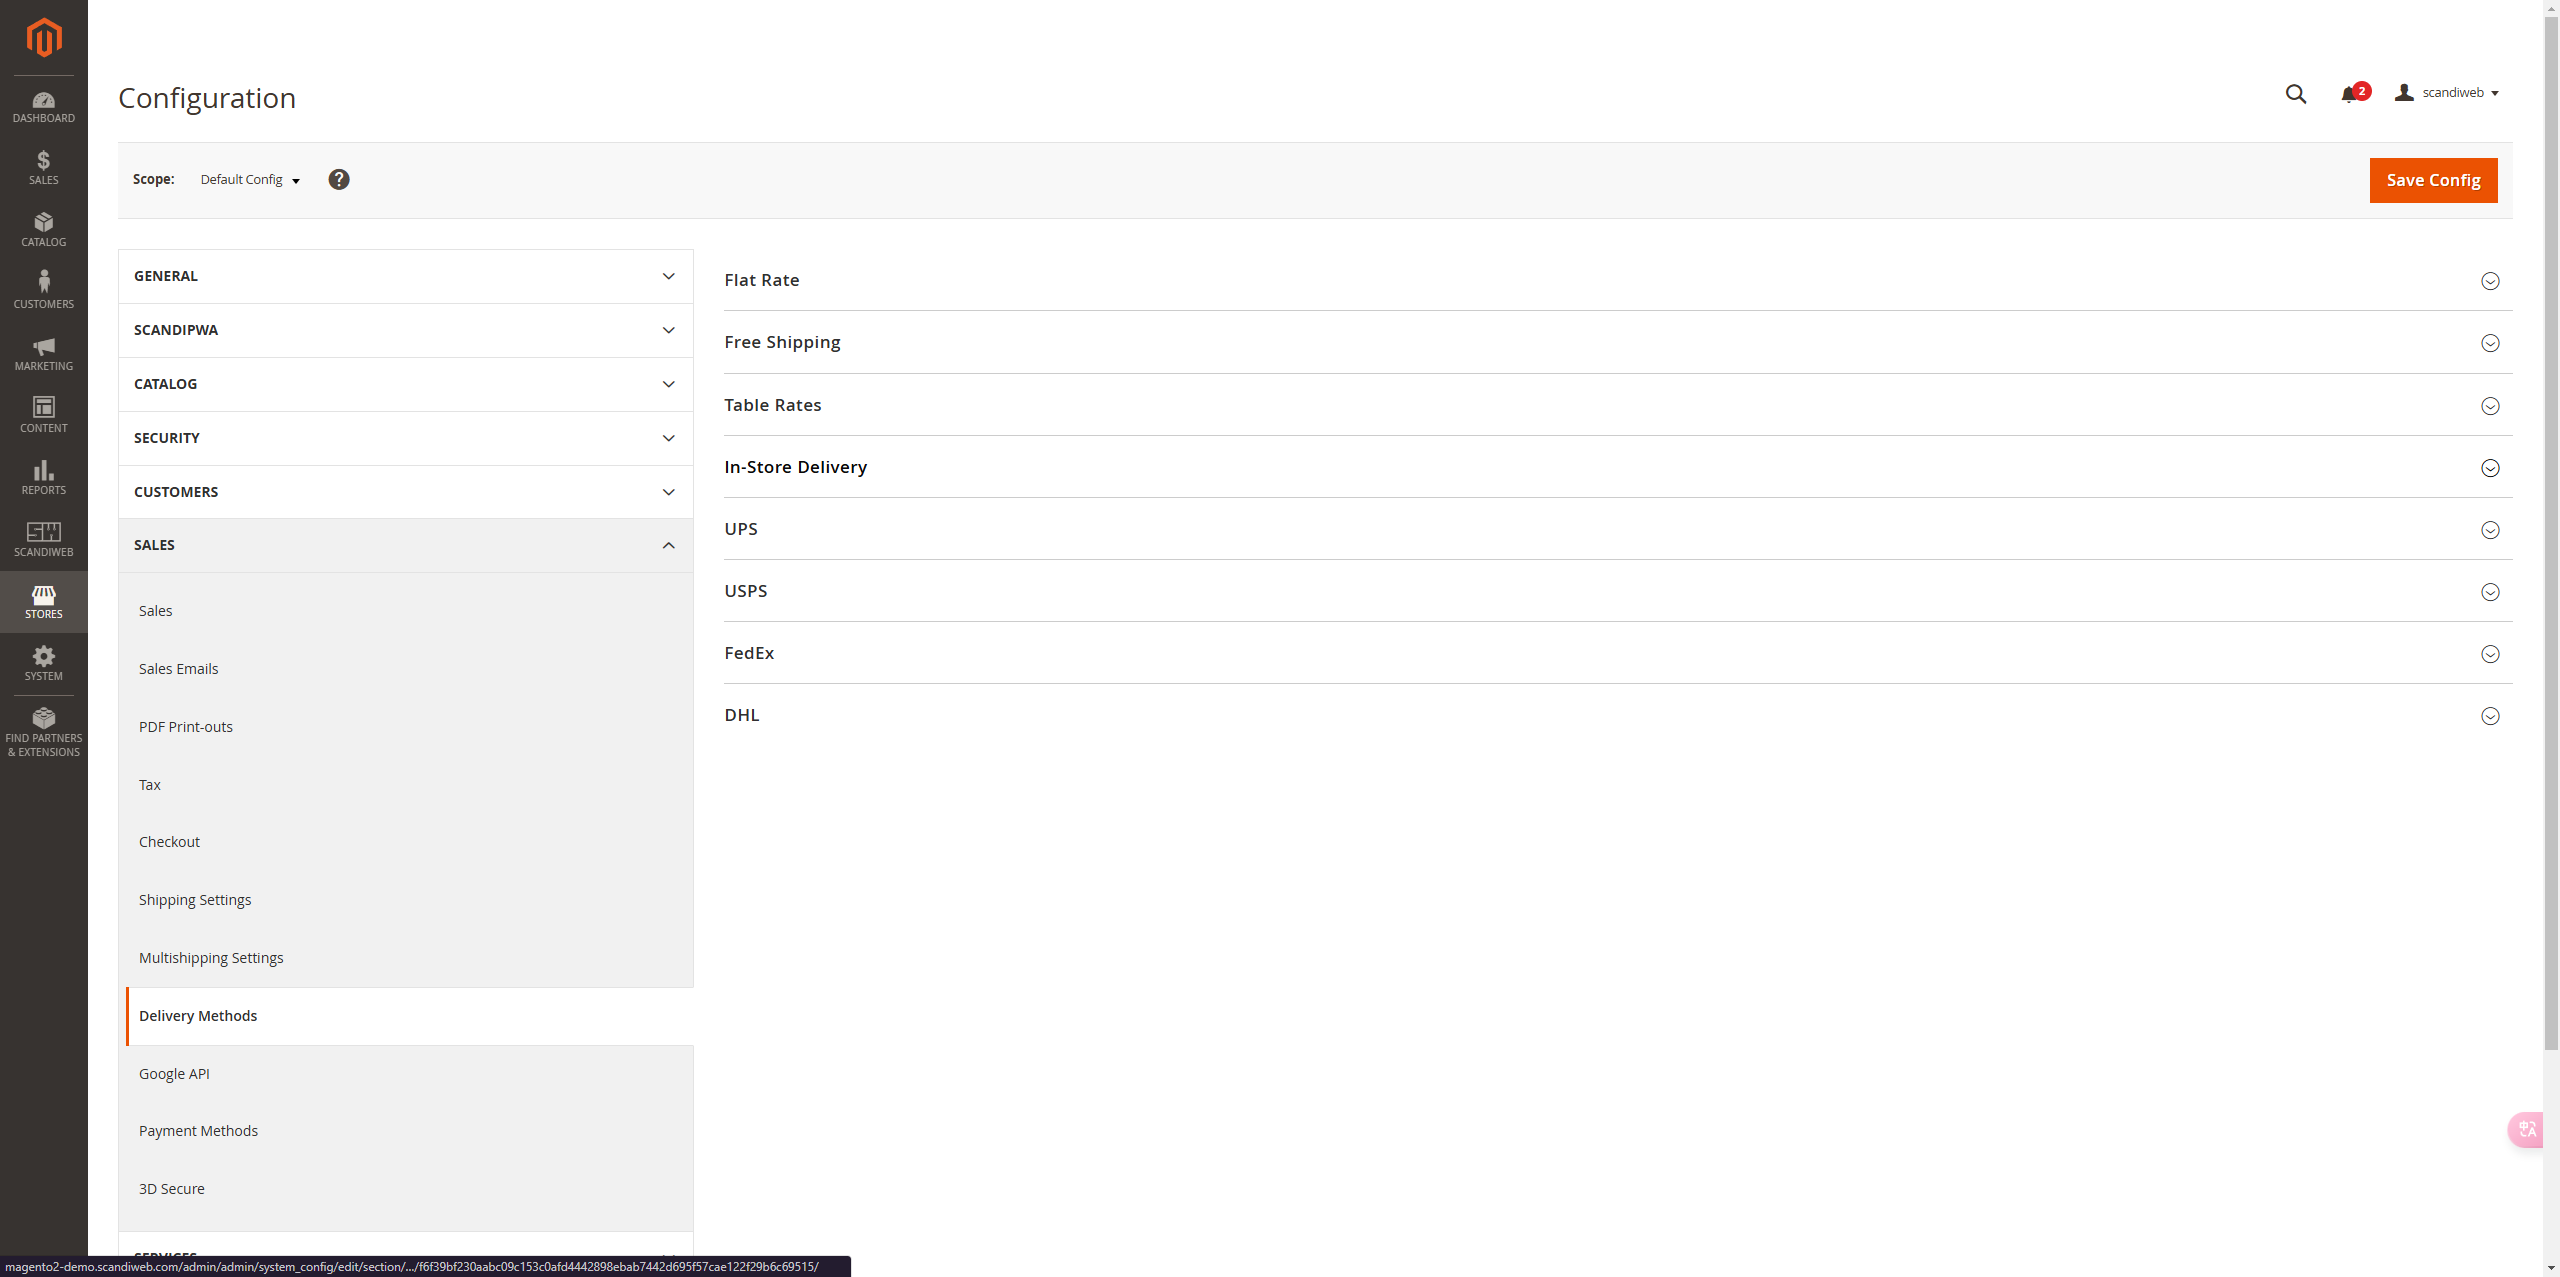The width and height of the screenshot is (2560, 1277).
Task: Select the Checkout config item
Action: click(410, 842)
